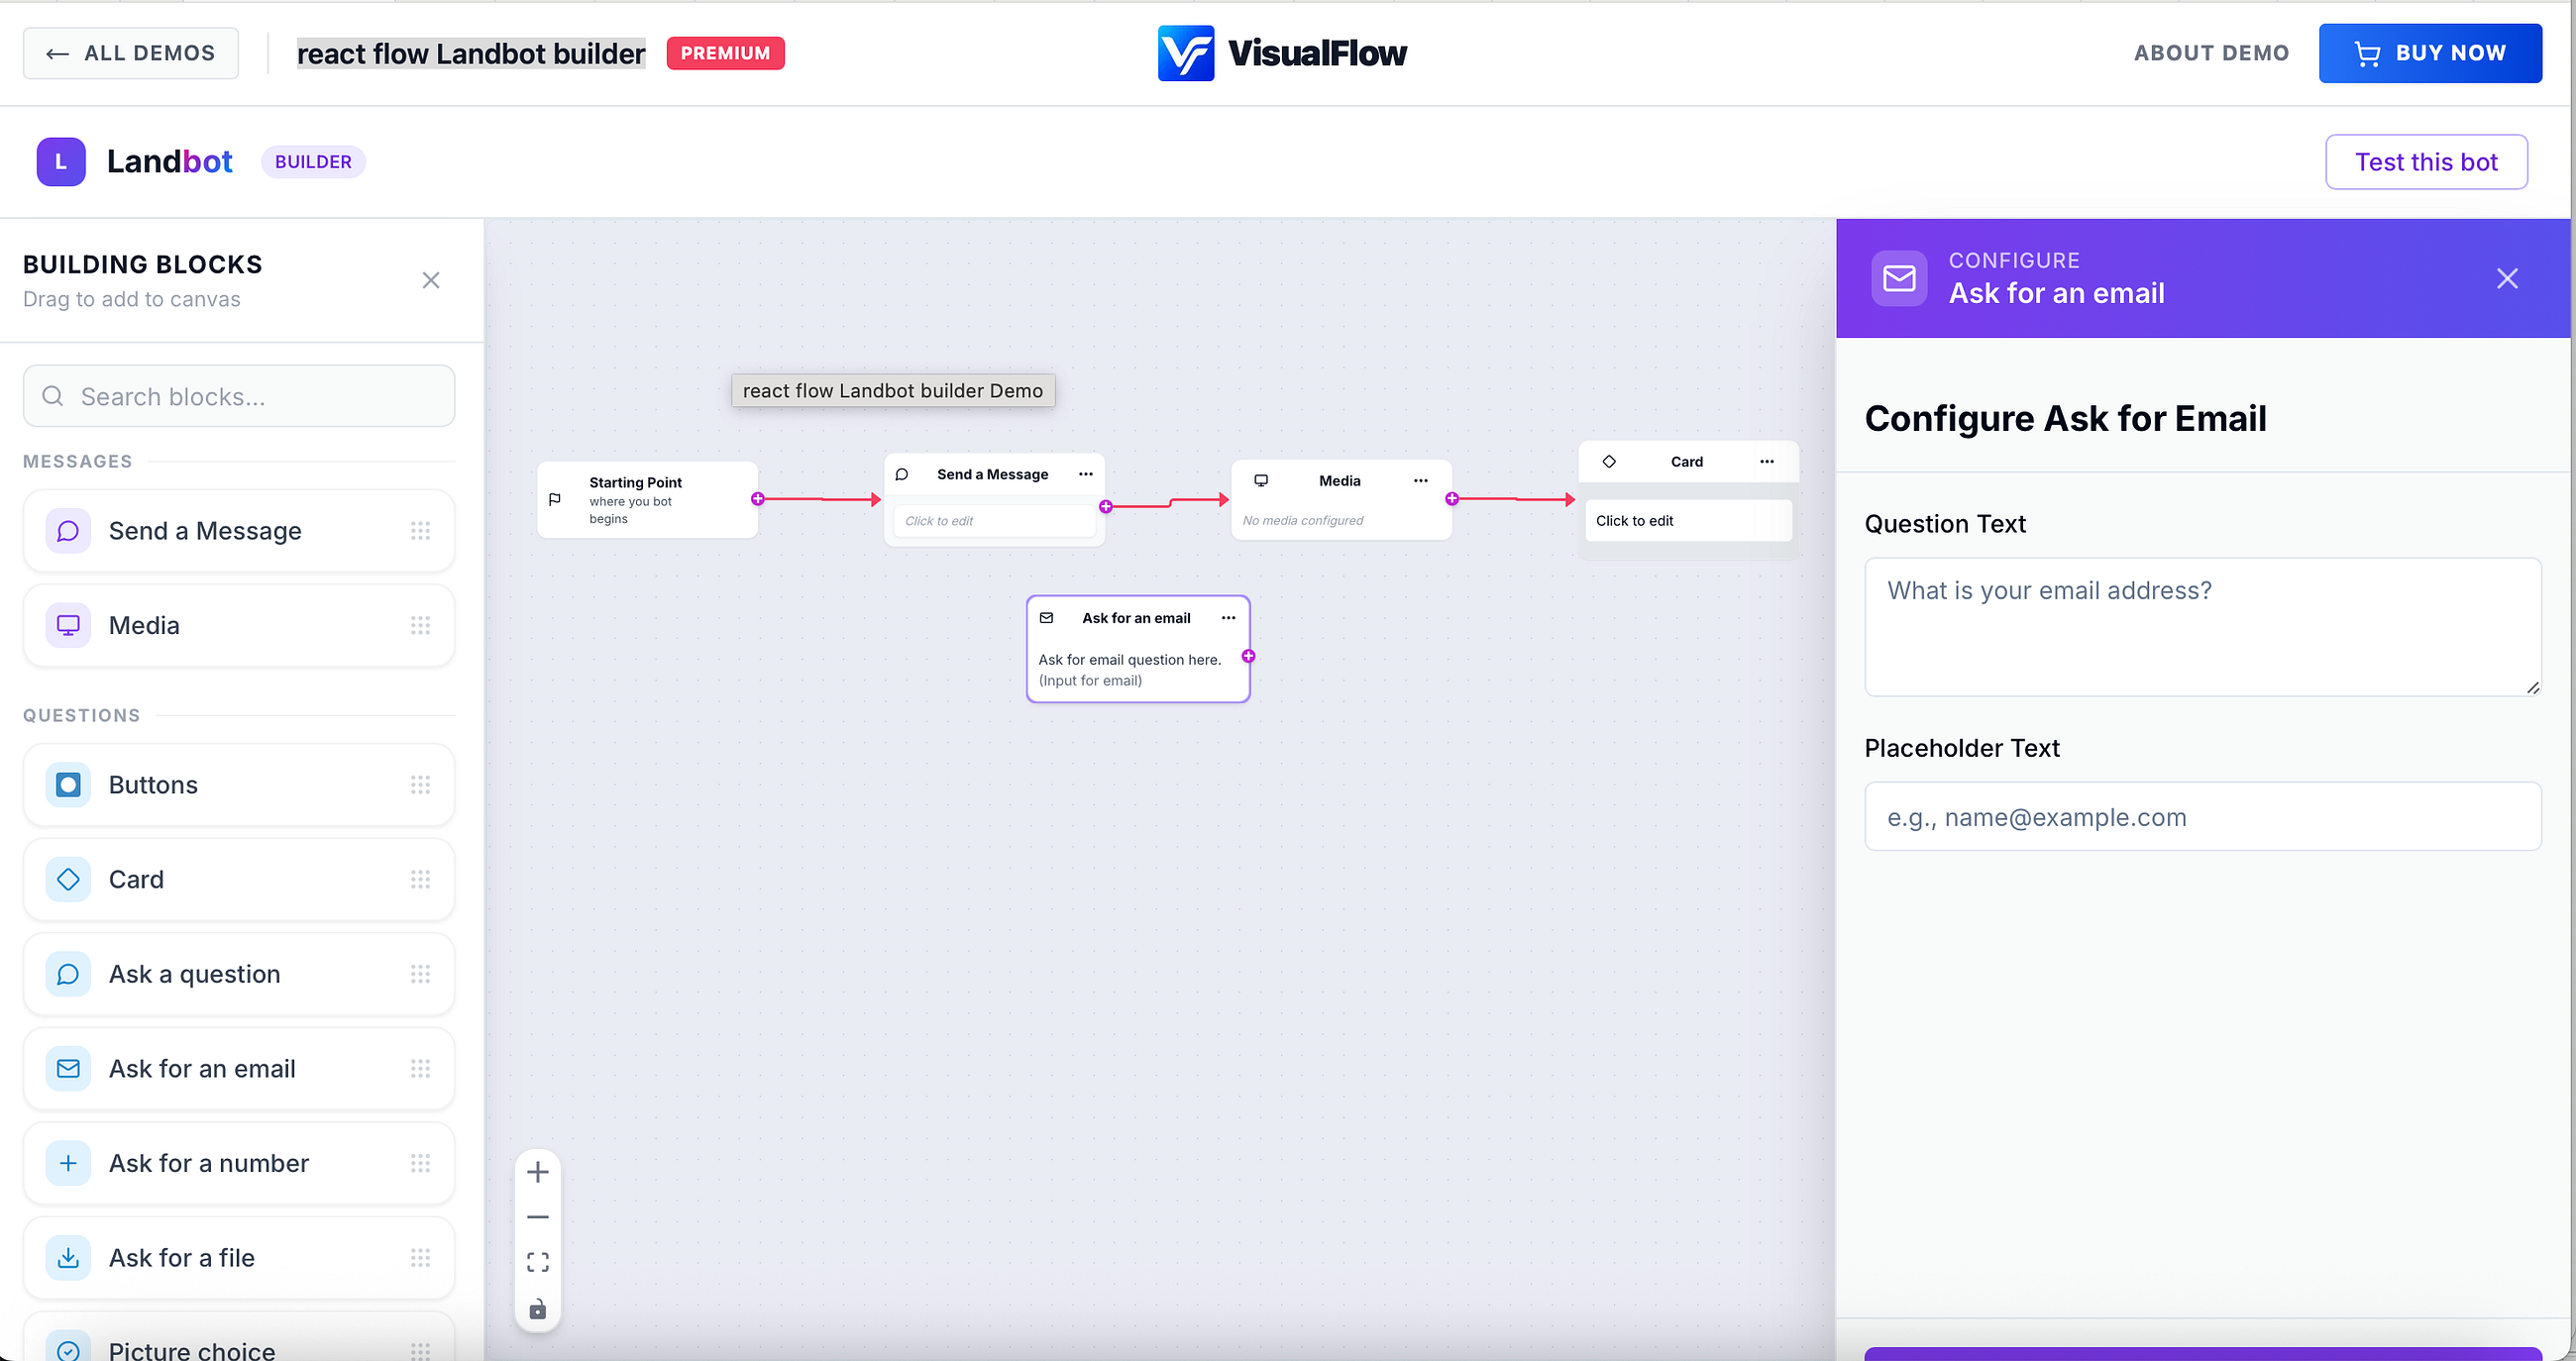2576x1361 pixels.
Task: Click drag handle of Ask for an email block
Action: [x=420, y=1068]
